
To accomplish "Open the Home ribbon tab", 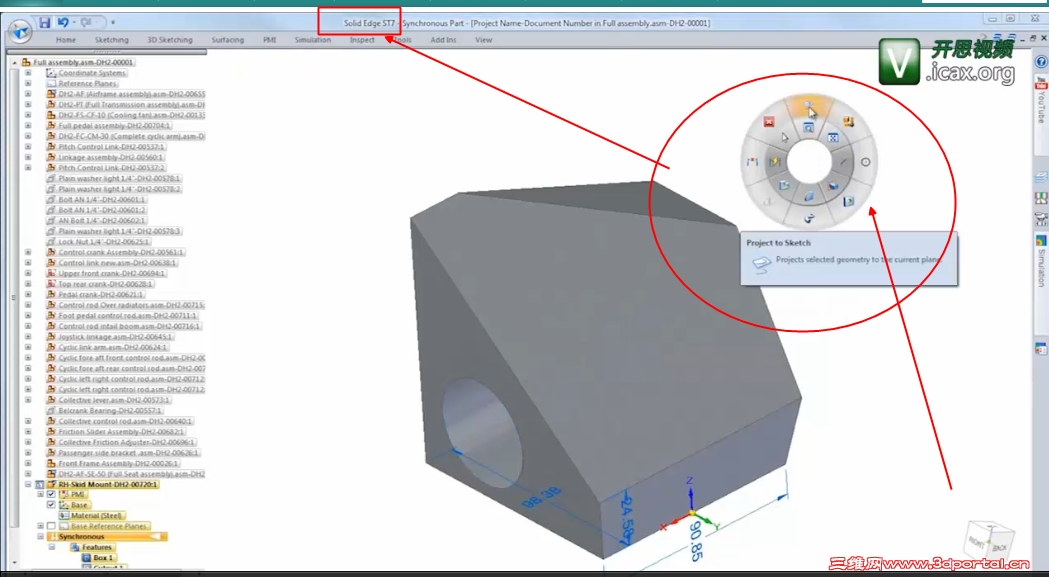I will click(66, 40).
